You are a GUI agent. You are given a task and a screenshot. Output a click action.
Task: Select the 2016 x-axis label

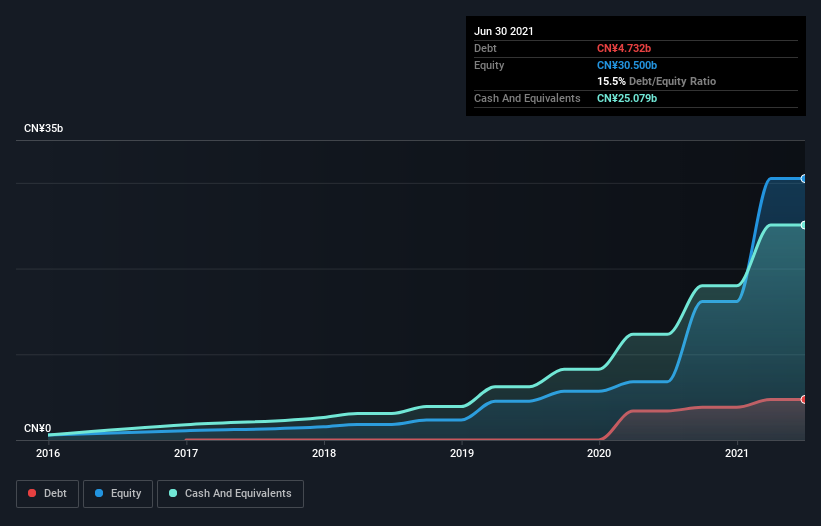coord(48,453)
